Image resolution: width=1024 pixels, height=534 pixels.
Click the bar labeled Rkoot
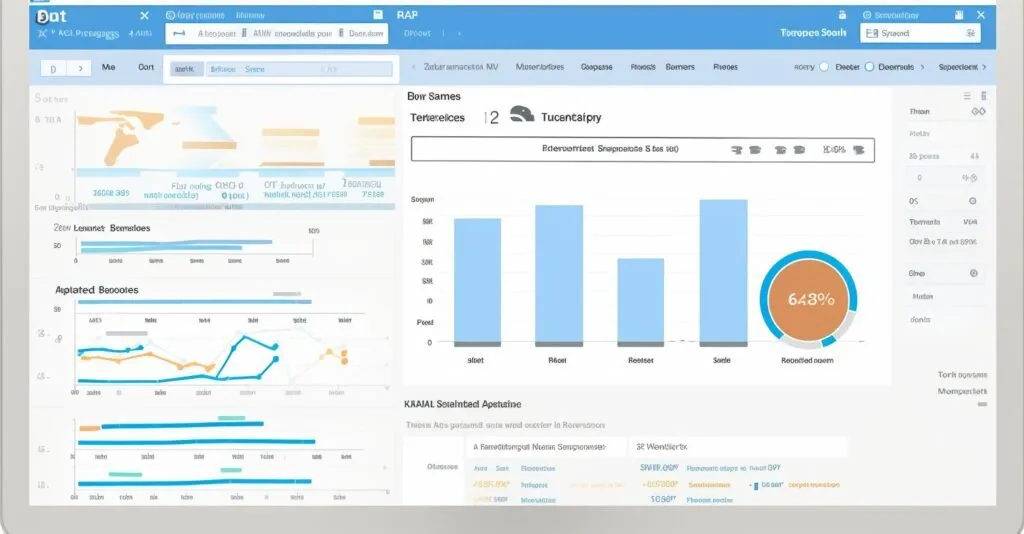click(559, 275)
